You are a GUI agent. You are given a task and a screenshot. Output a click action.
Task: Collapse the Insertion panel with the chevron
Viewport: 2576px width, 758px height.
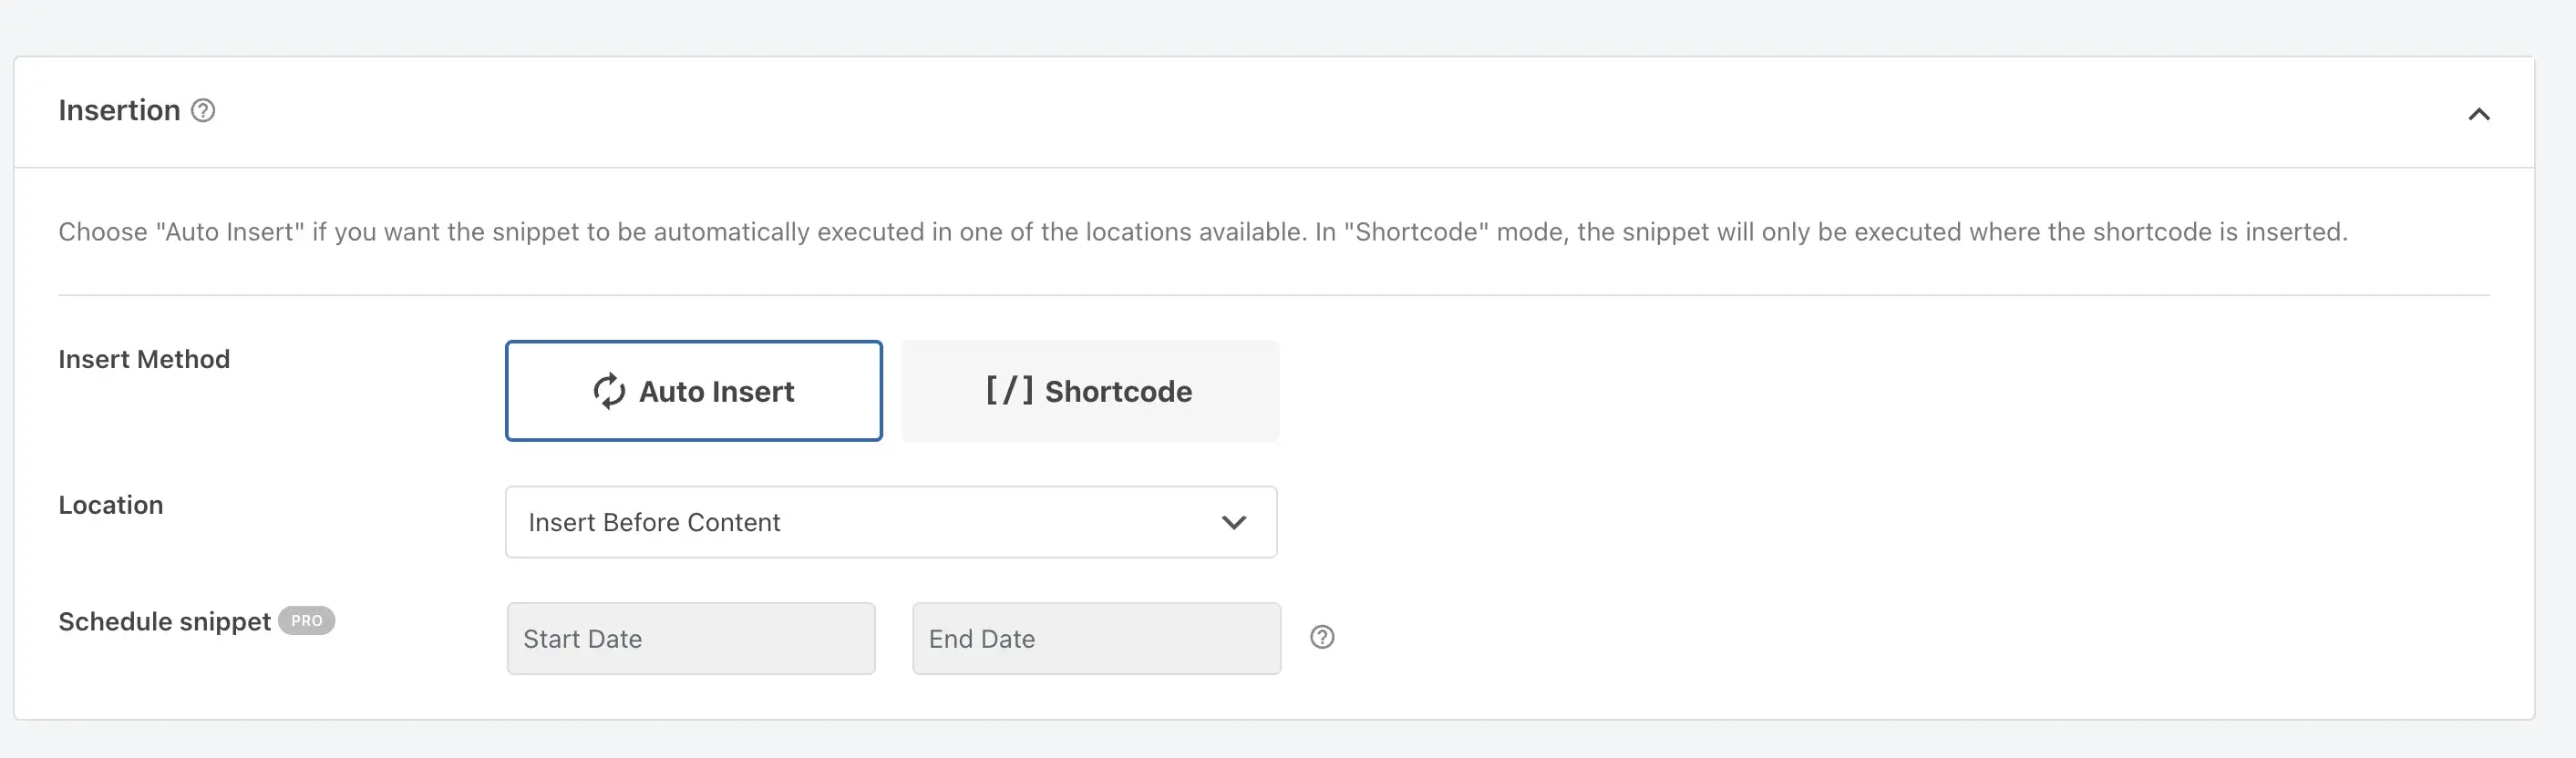pos(2478,114)
